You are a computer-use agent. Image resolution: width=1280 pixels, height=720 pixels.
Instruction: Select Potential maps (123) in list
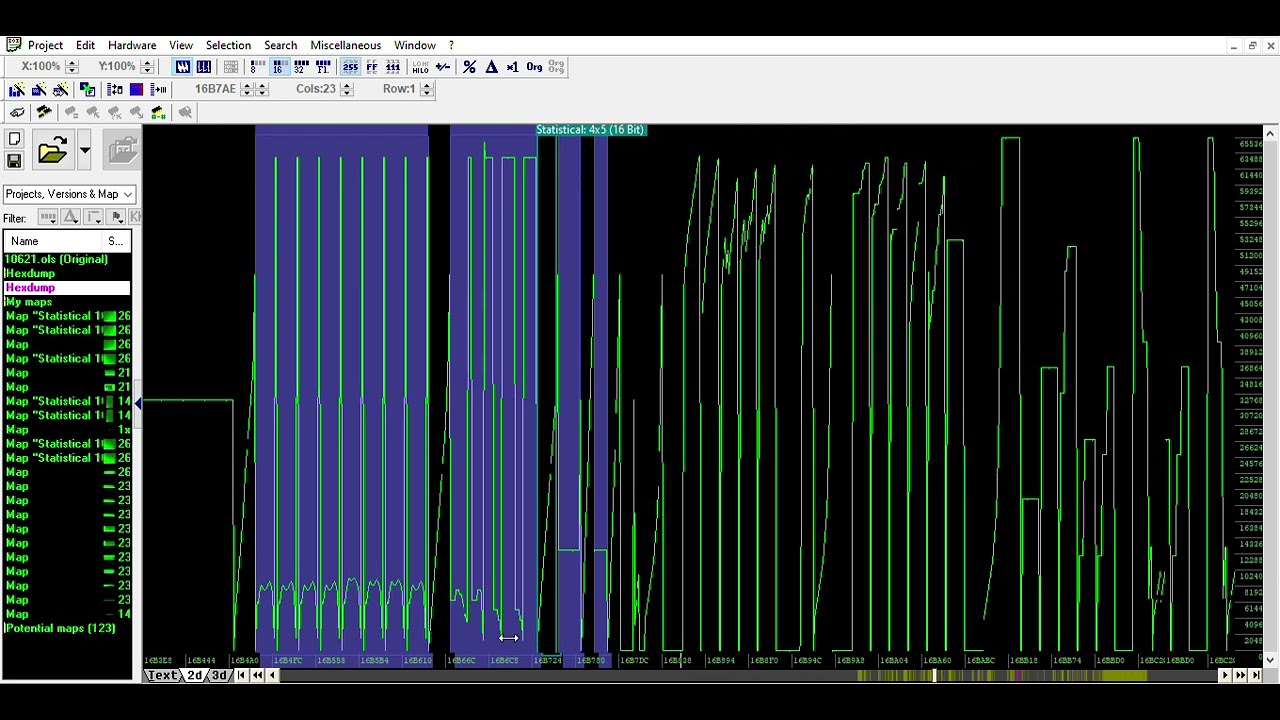pyautogui.click(x=60, y=628)
